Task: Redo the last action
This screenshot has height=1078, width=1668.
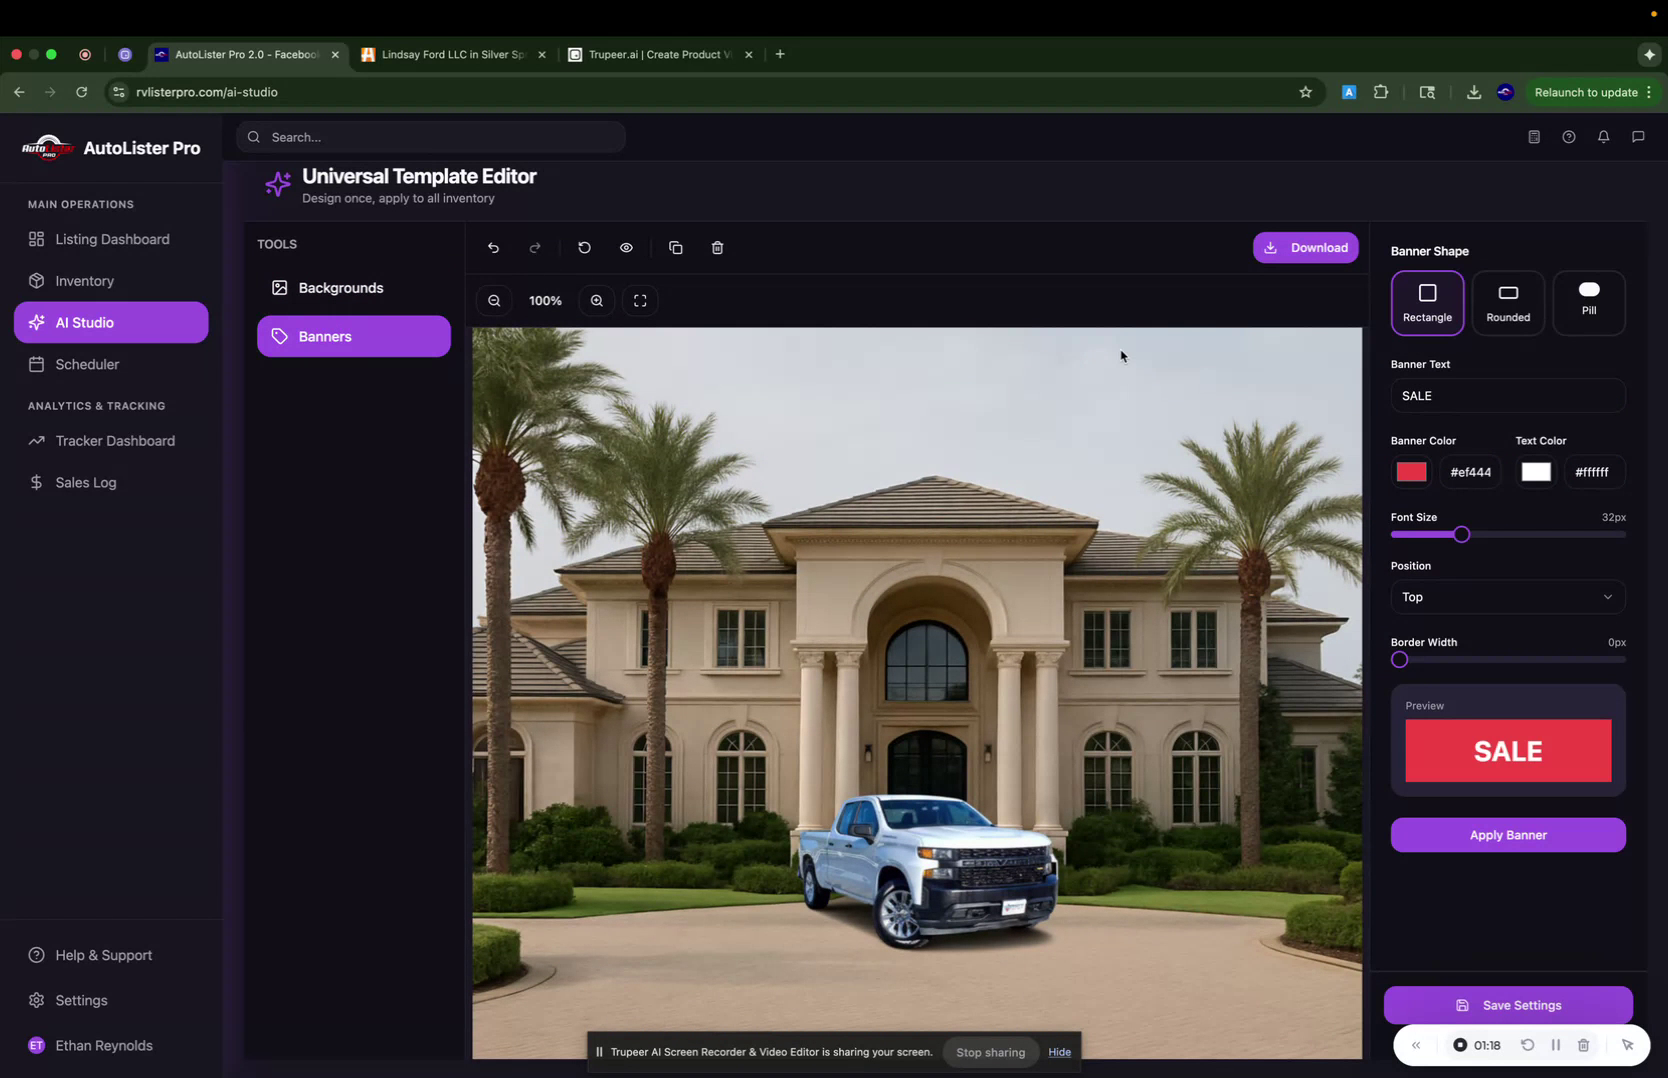Action: pos(535,247)
